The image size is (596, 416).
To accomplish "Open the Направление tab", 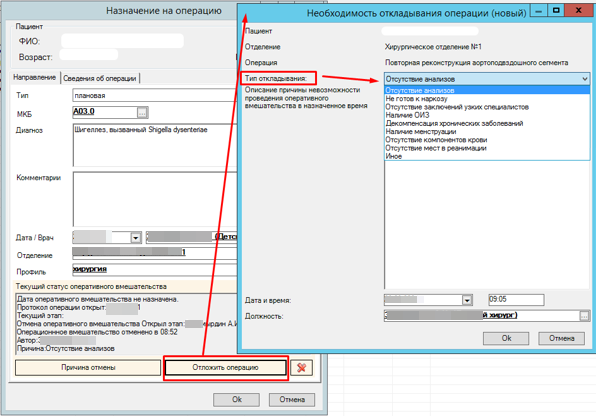I will (35, 78).
